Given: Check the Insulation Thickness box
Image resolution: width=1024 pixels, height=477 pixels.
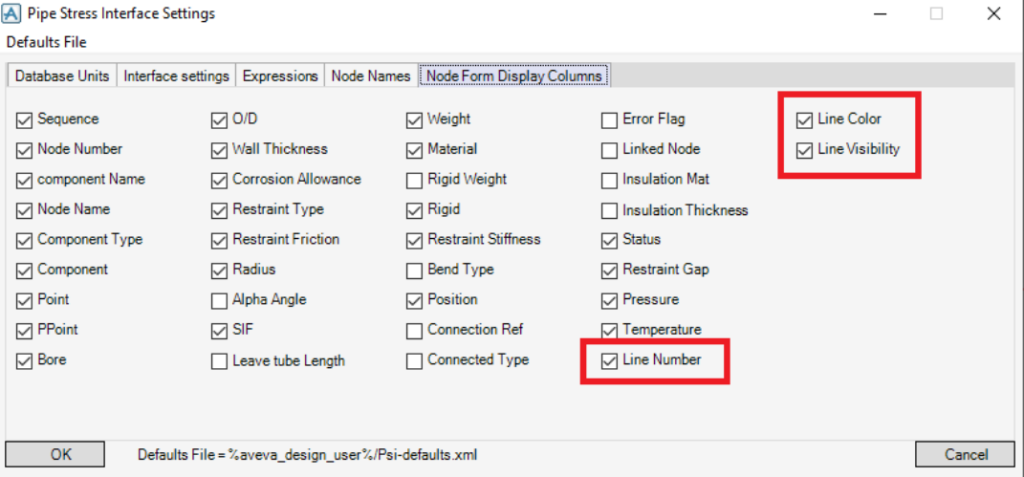Looking at the screenshot, I should tap(610, 211).
